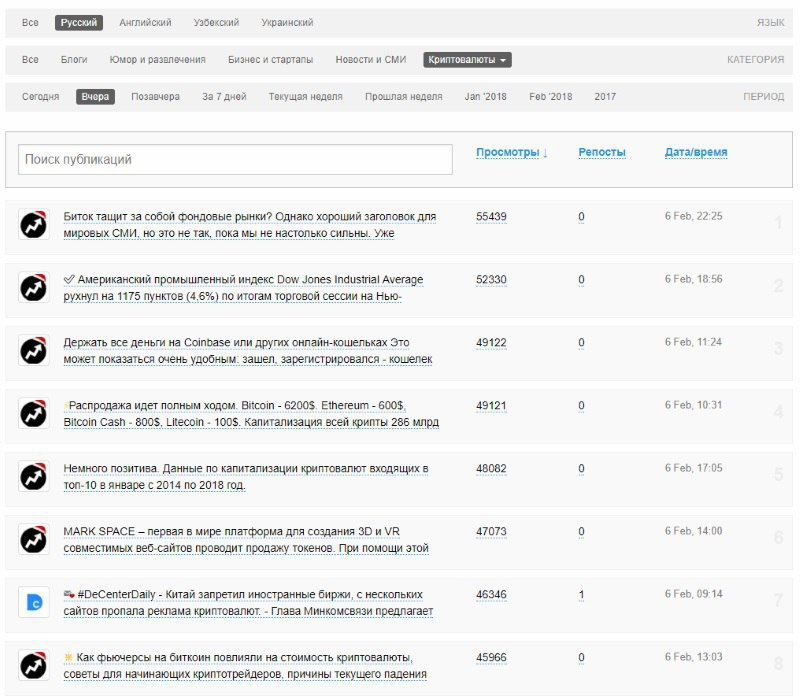Select Украинский language filter

click(x=287, y=23)
